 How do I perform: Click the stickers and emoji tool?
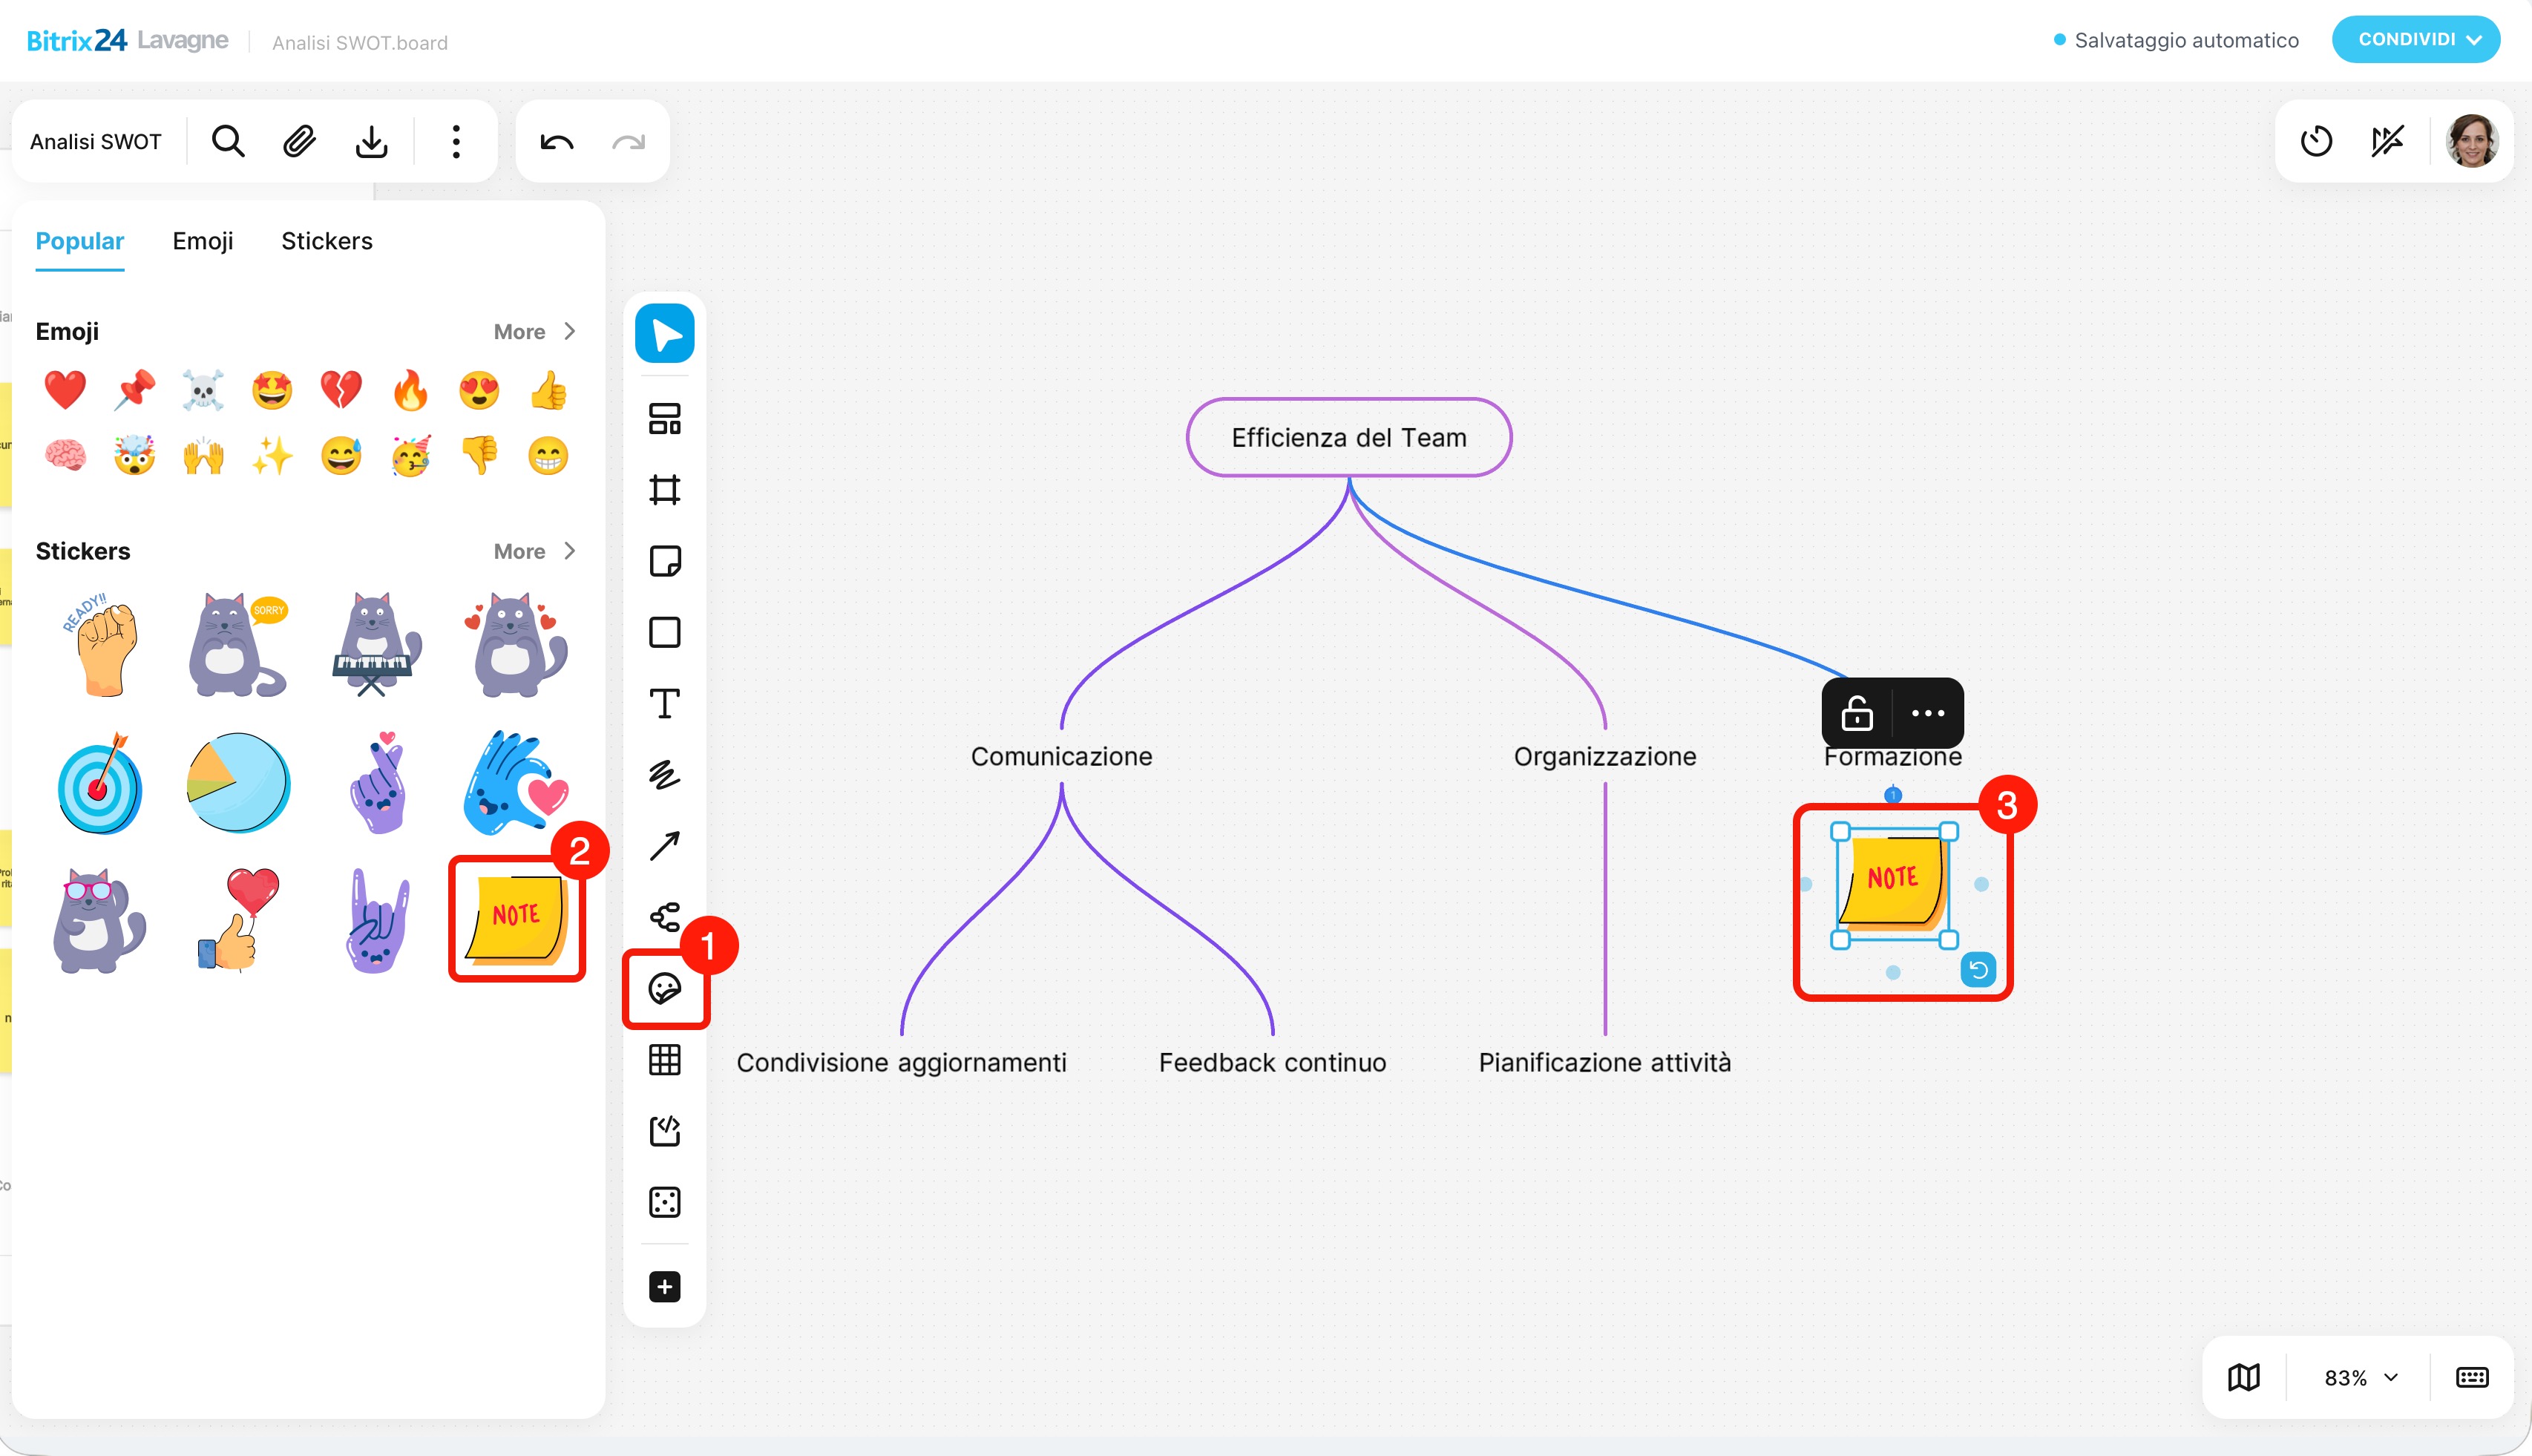(664, 989)
